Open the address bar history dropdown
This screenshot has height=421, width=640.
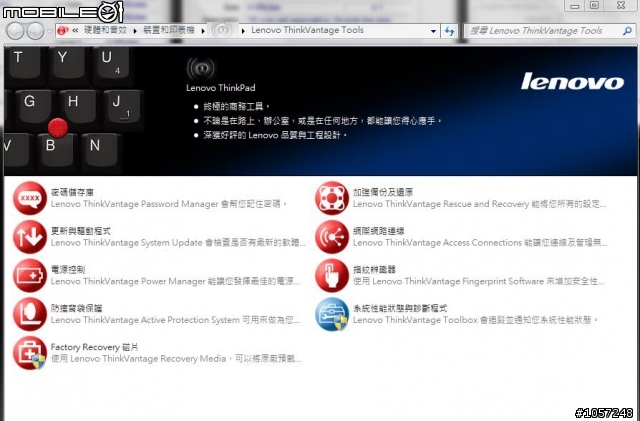coord(433,31)
